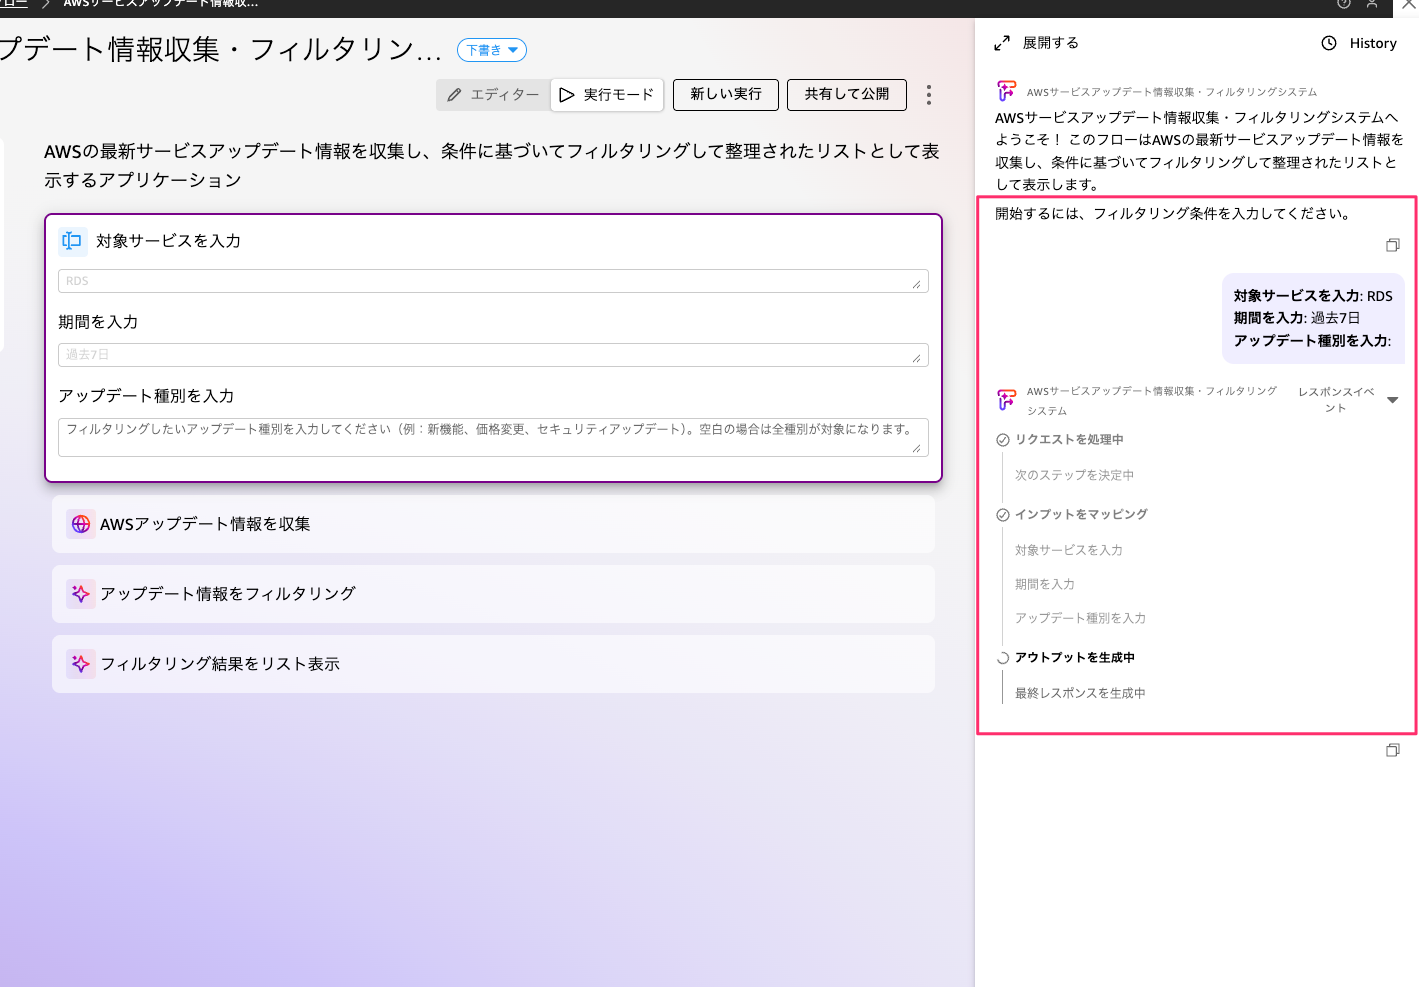The image size is (1419, 987).
Task: Click the 新しい実行 button
Action: [726, 94]
